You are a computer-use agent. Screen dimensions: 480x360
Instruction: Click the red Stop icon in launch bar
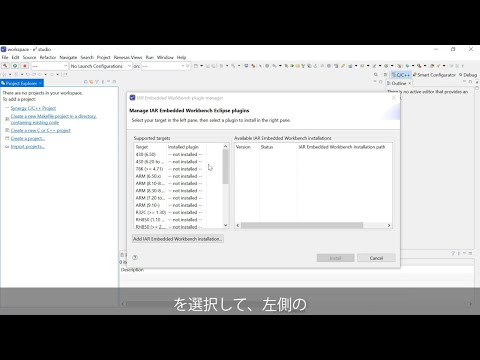click(24, 66)
